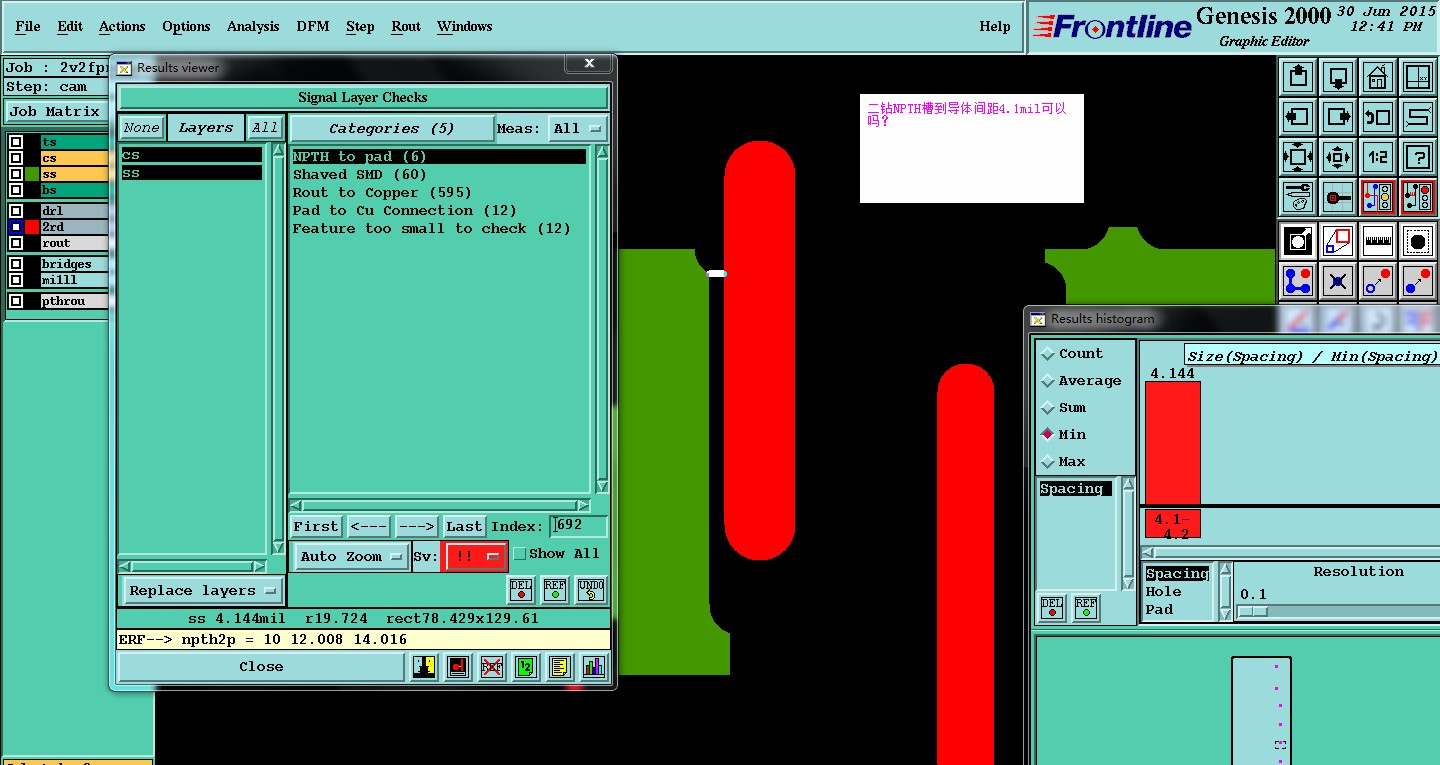Select the Average radio option
Screen dimensions: 1440x765
click(x=1048, y=381)
